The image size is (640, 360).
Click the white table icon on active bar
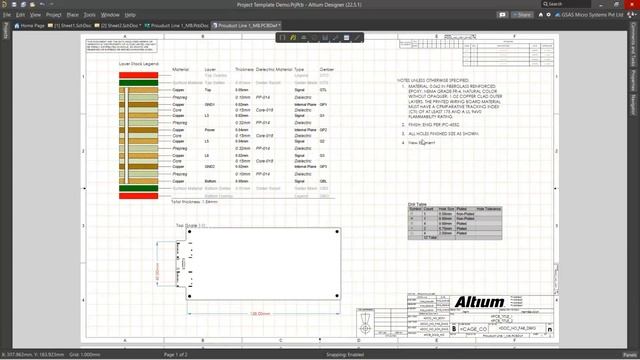point(347,38)
